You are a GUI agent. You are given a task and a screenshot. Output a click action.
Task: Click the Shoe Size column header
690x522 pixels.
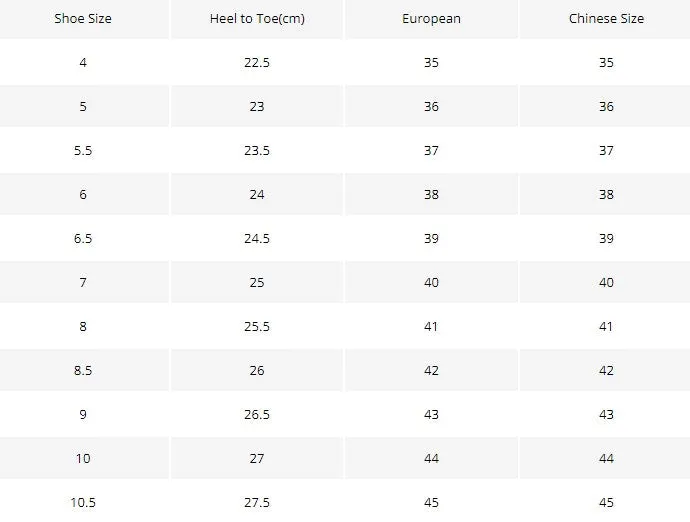click(x=83, y=18)
